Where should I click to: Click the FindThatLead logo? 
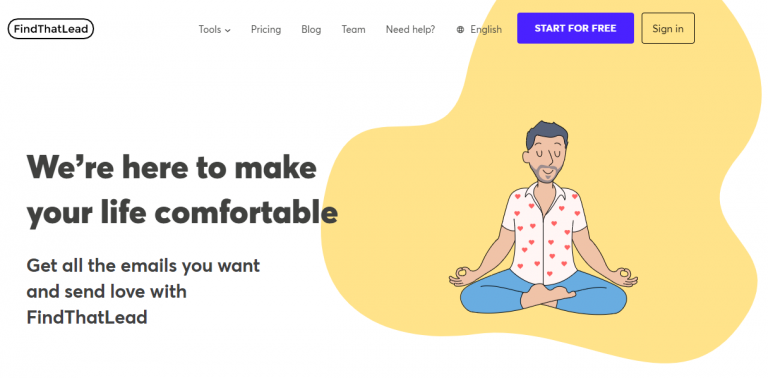point(50,29)
